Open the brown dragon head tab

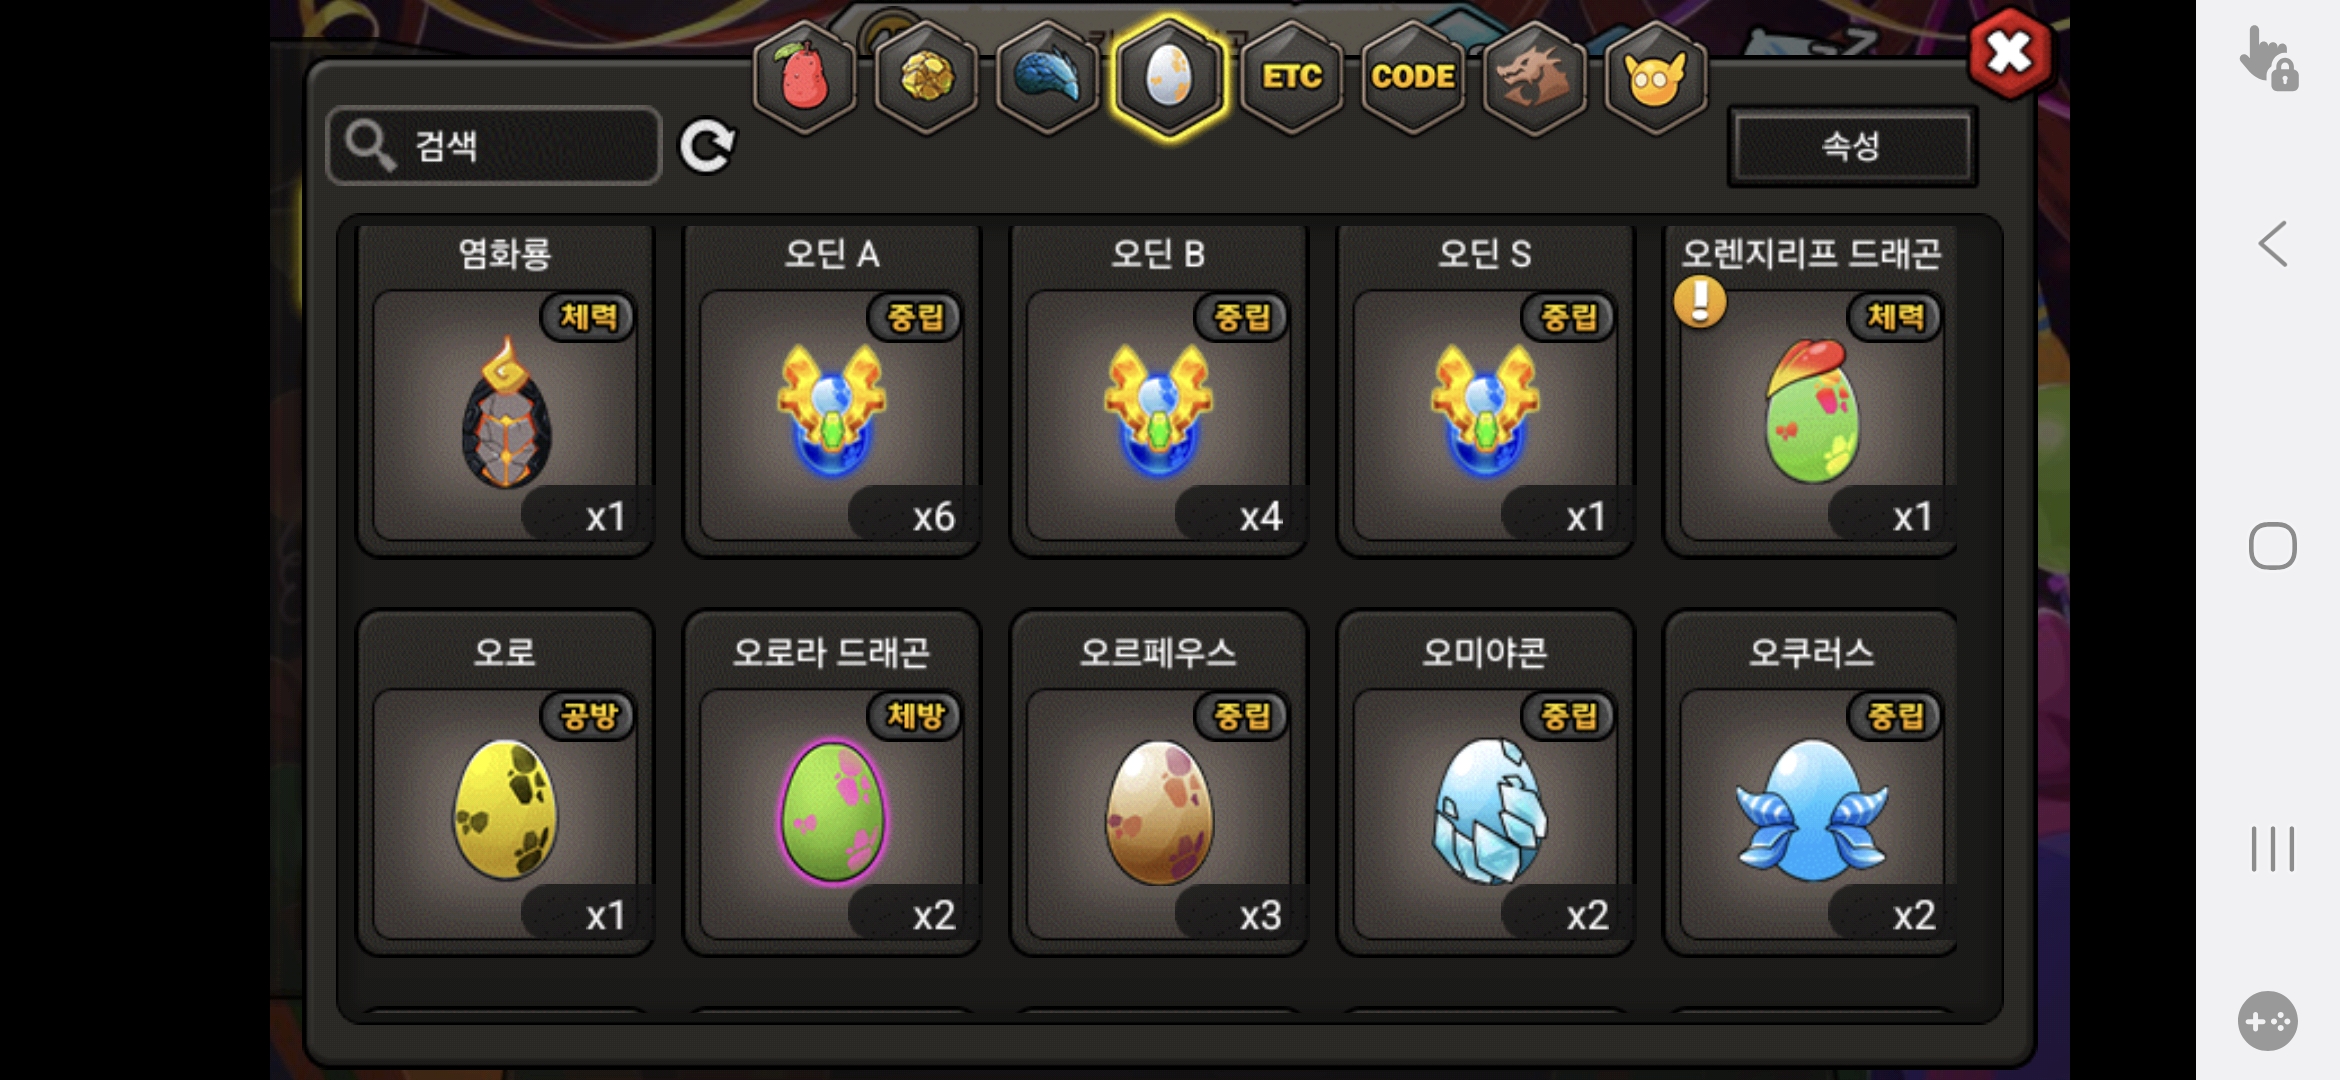(1535, 77)
